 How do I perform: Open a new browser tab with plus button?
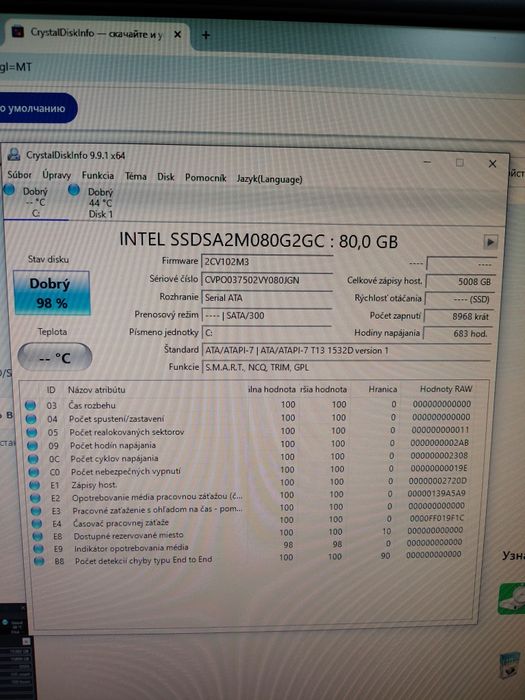(x=206, y=35)
